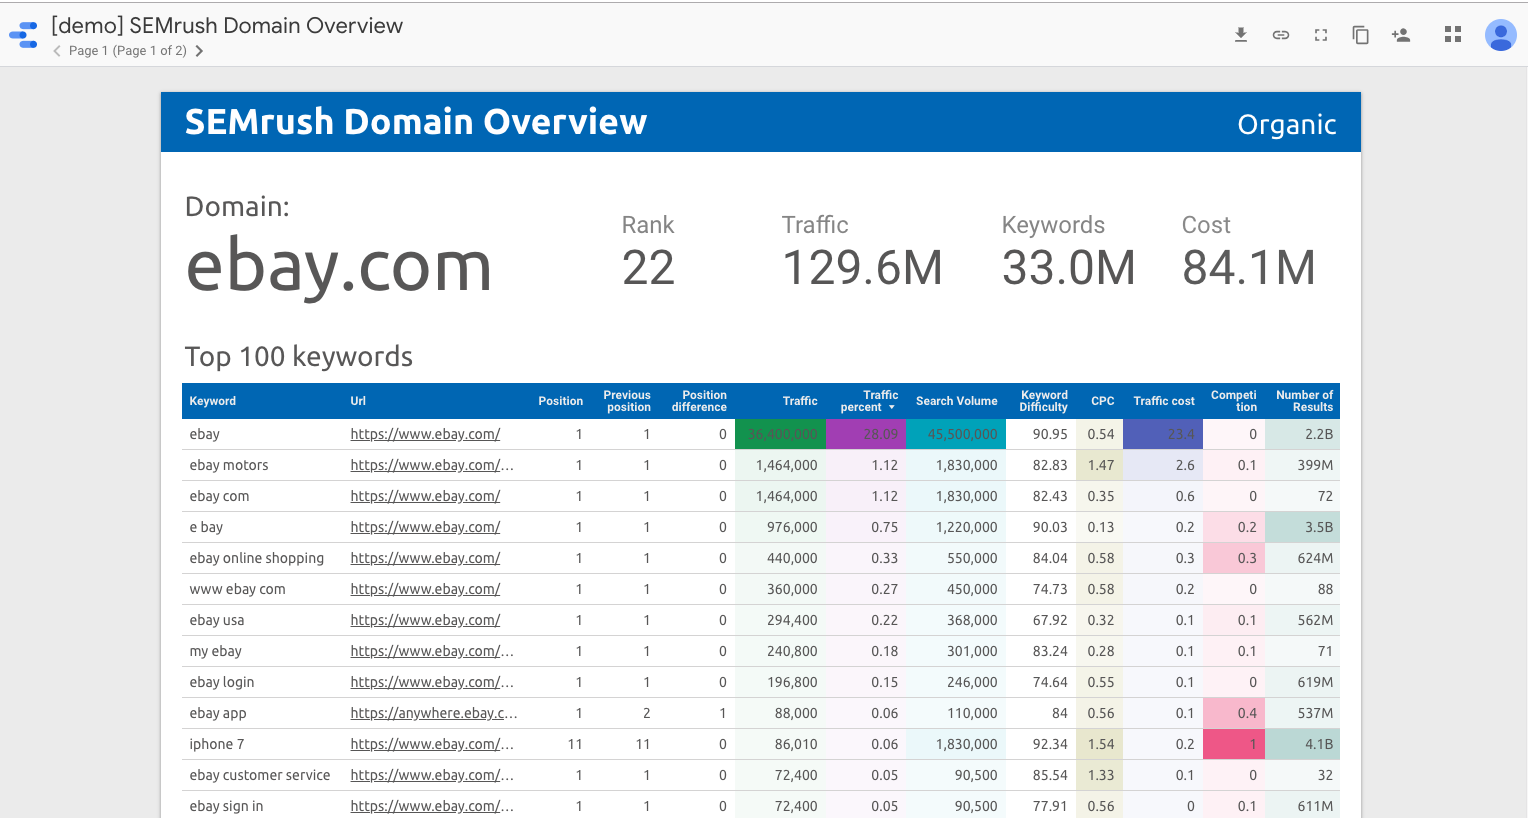Sort table by Keyword column header
The width and height of the screenshot is (1528, 818).
[x=213, y=401]
